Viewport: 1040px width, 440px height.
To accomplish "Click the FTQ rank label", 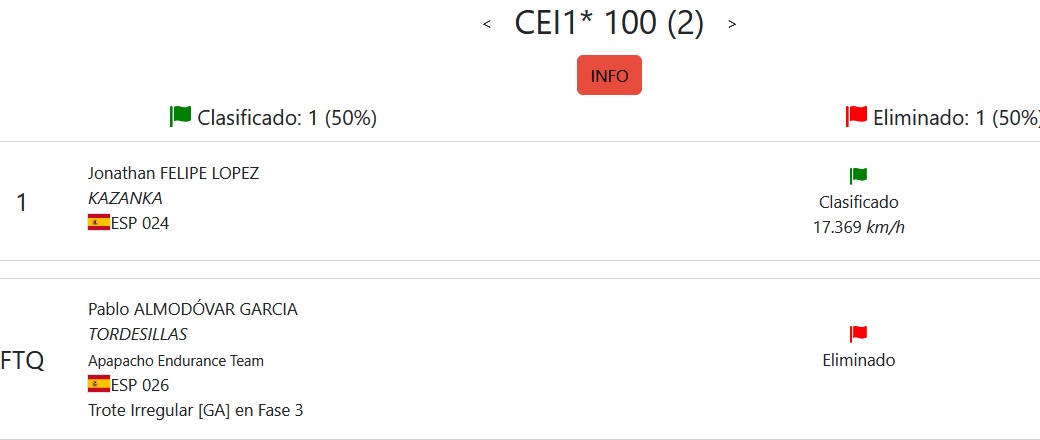I will coord(22,361).
